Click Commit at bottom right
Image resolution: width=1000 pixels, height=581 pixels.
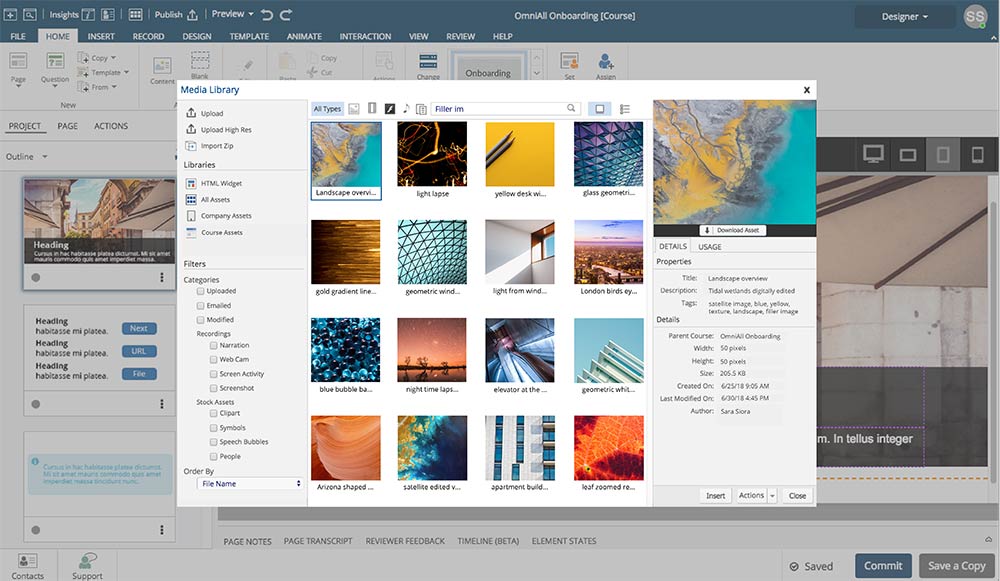(x=882, y=565)
